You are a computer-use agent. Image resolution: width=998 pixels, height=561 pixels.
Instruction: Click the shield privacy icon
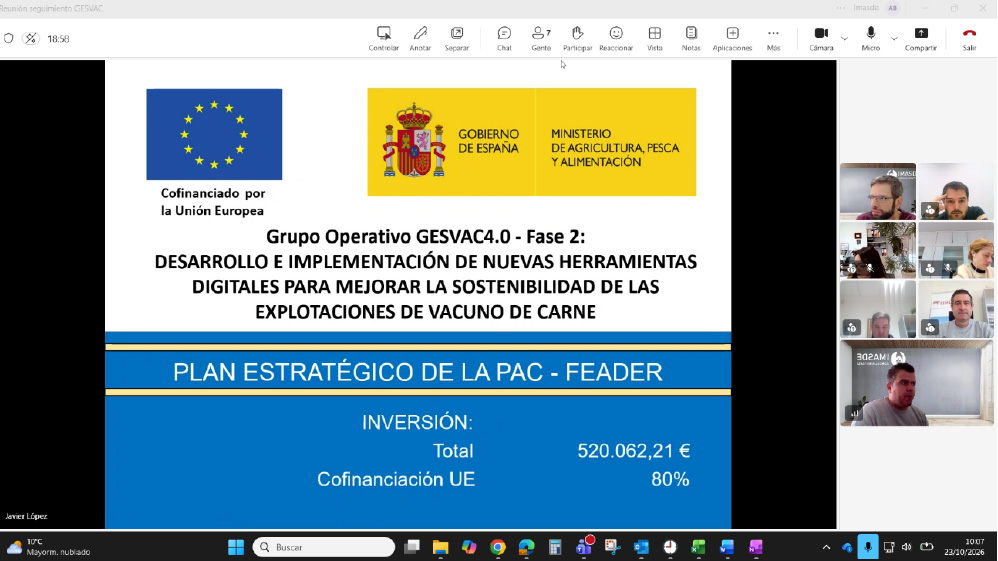click(x=9, y=38)
